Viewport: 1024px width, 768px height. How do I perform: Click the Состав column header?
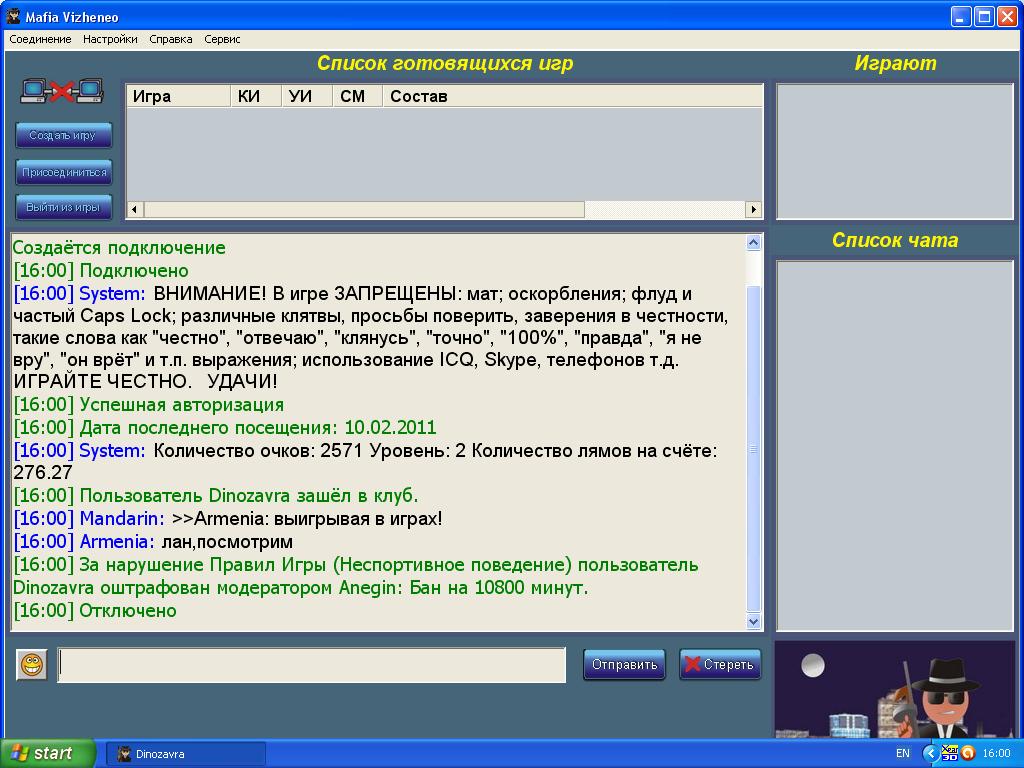pos(572,96)
